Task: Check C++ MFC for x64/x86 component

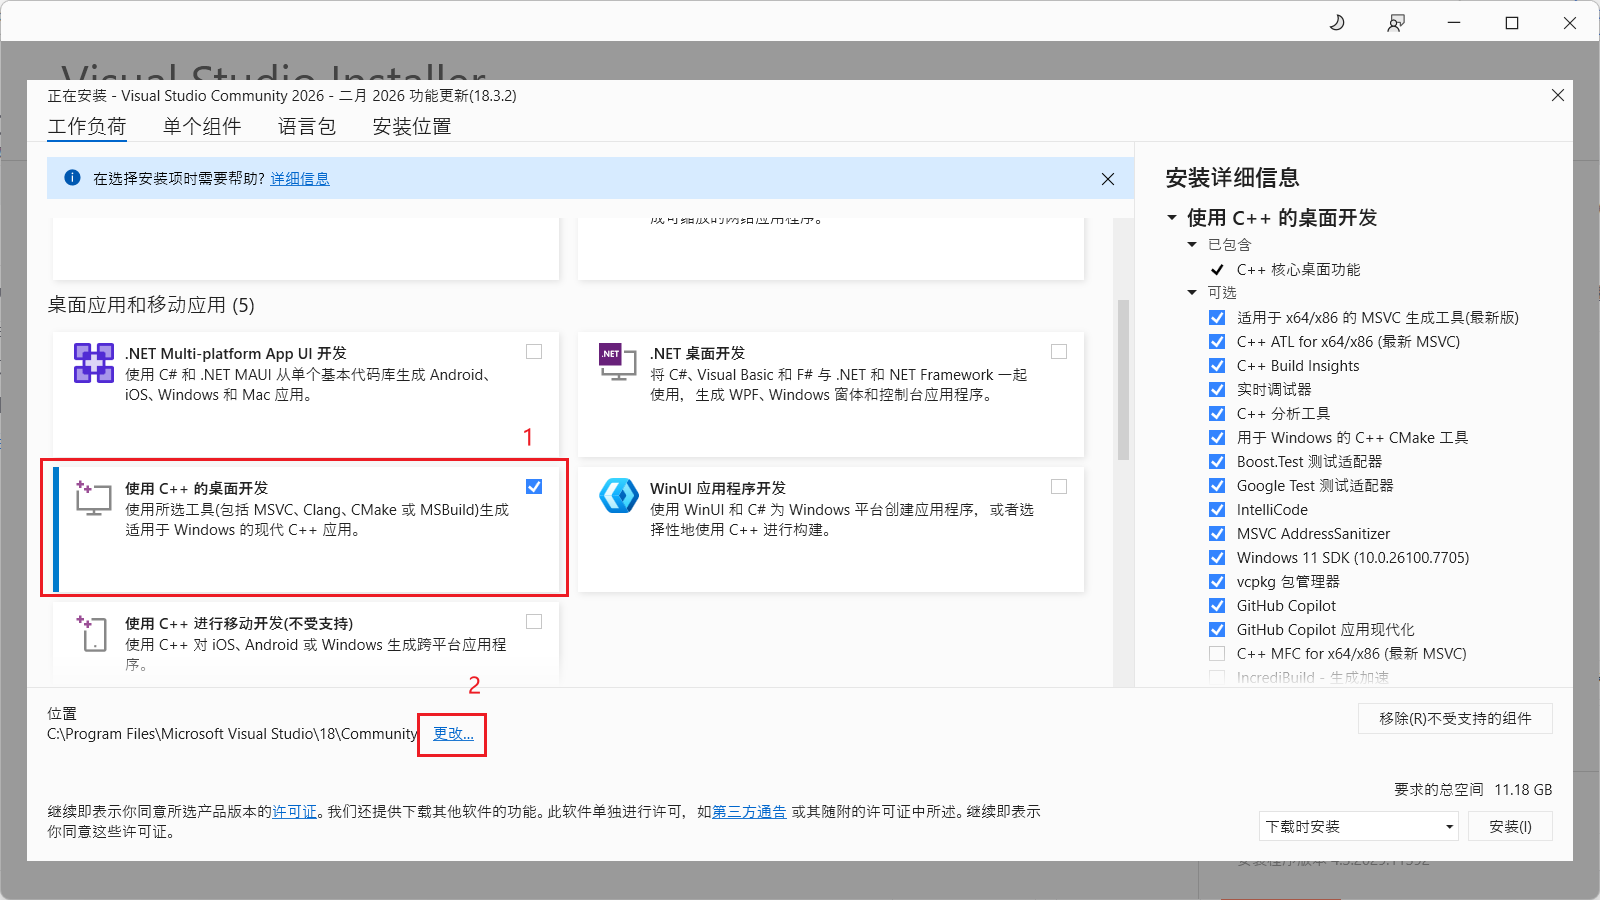Action: click(x=1217, y=654)
